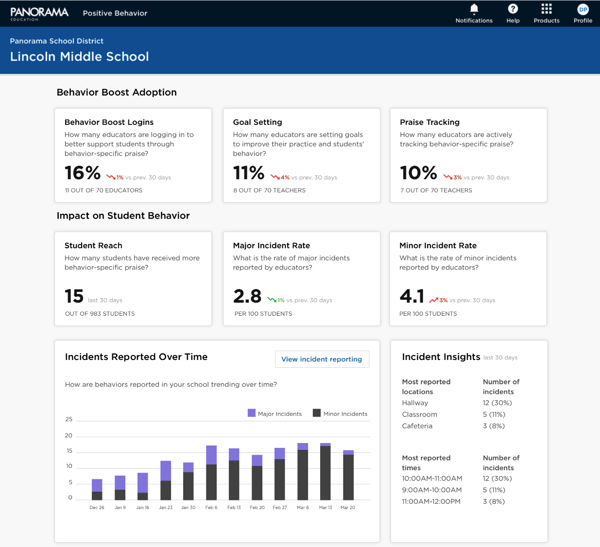Viewport: 600px width, 547px height.
Task: Click the Major Incidents purple legend swatch
Action: [x=251, y=413]
